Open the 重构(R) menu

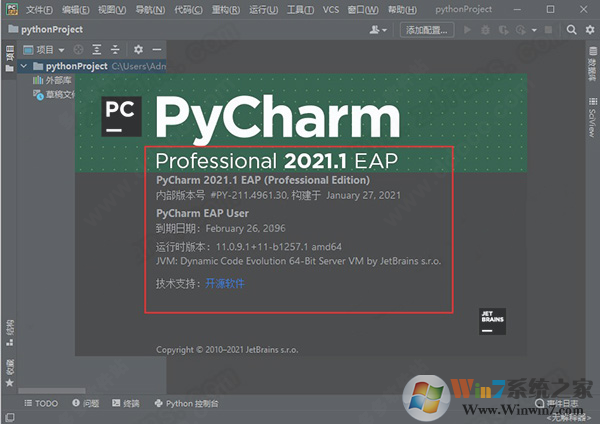click(226, 10)
